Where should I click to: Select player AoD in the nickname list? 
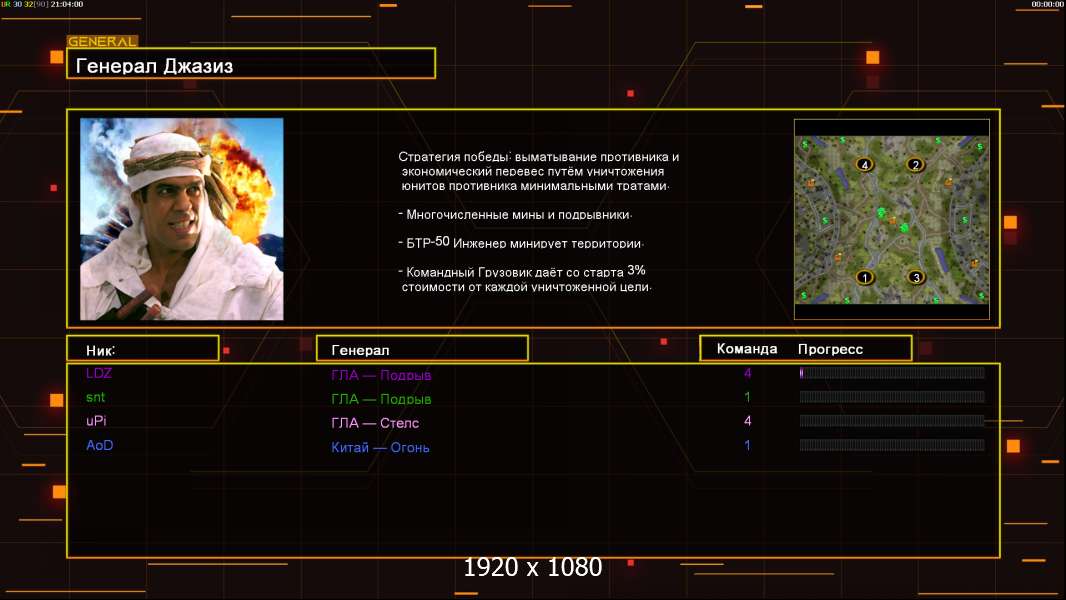tap(99, 445)
